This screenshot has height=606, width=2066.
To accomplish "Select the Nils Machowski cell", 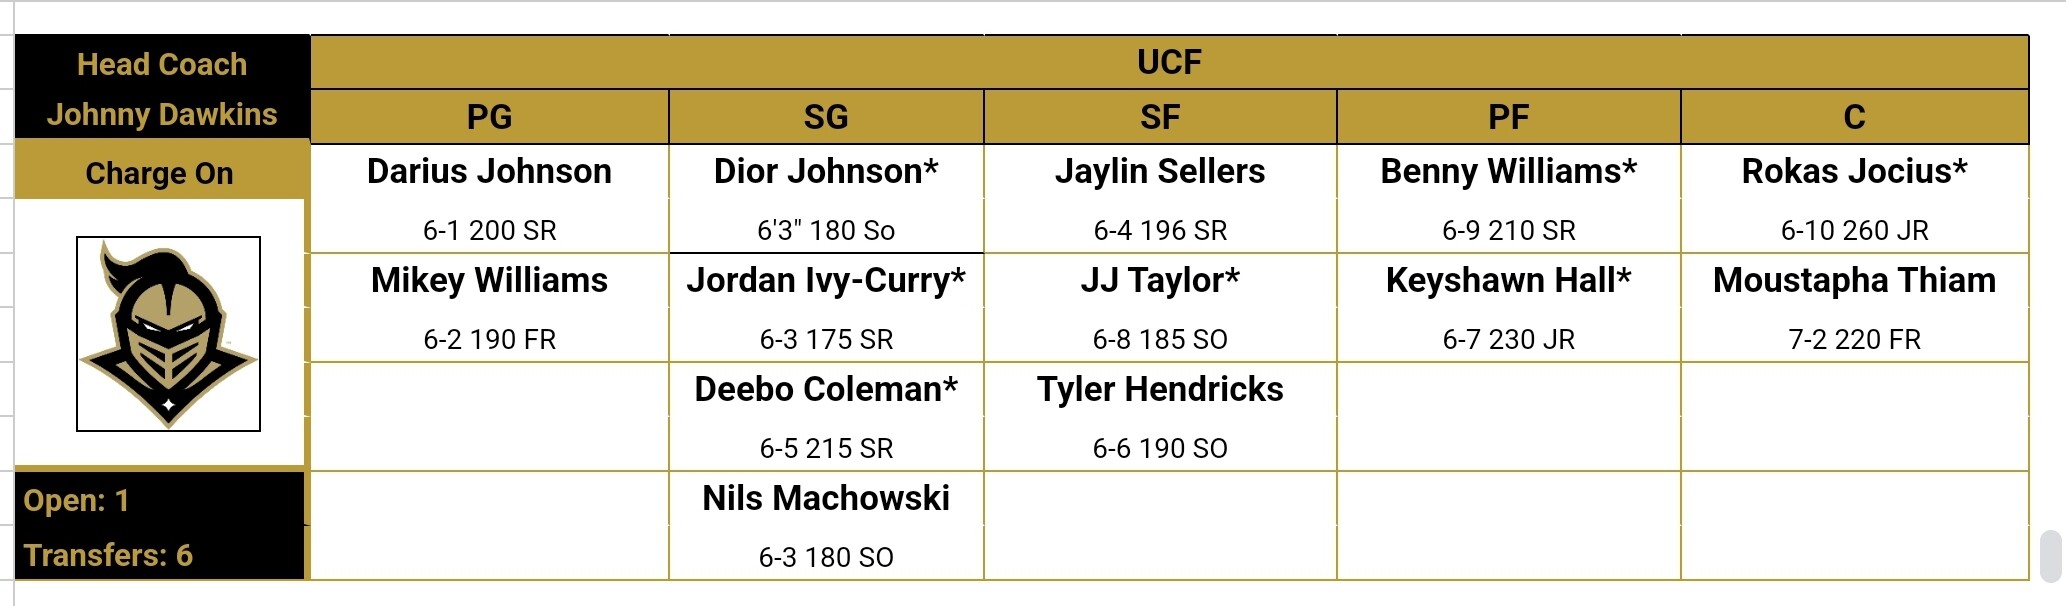I will 826,498.
